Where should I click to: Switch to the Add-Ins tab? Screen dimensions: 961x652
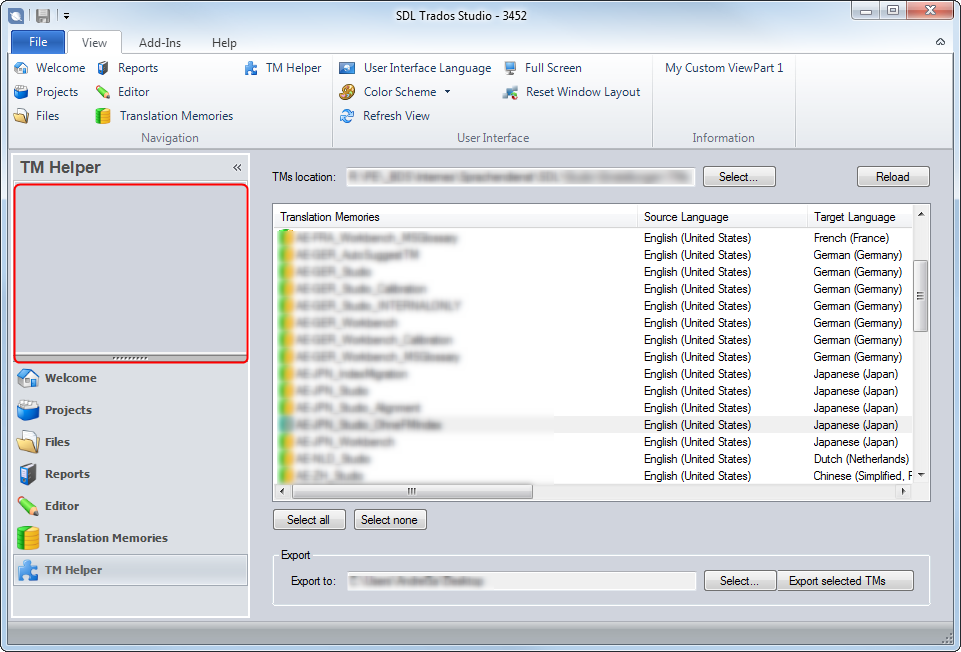160,43
